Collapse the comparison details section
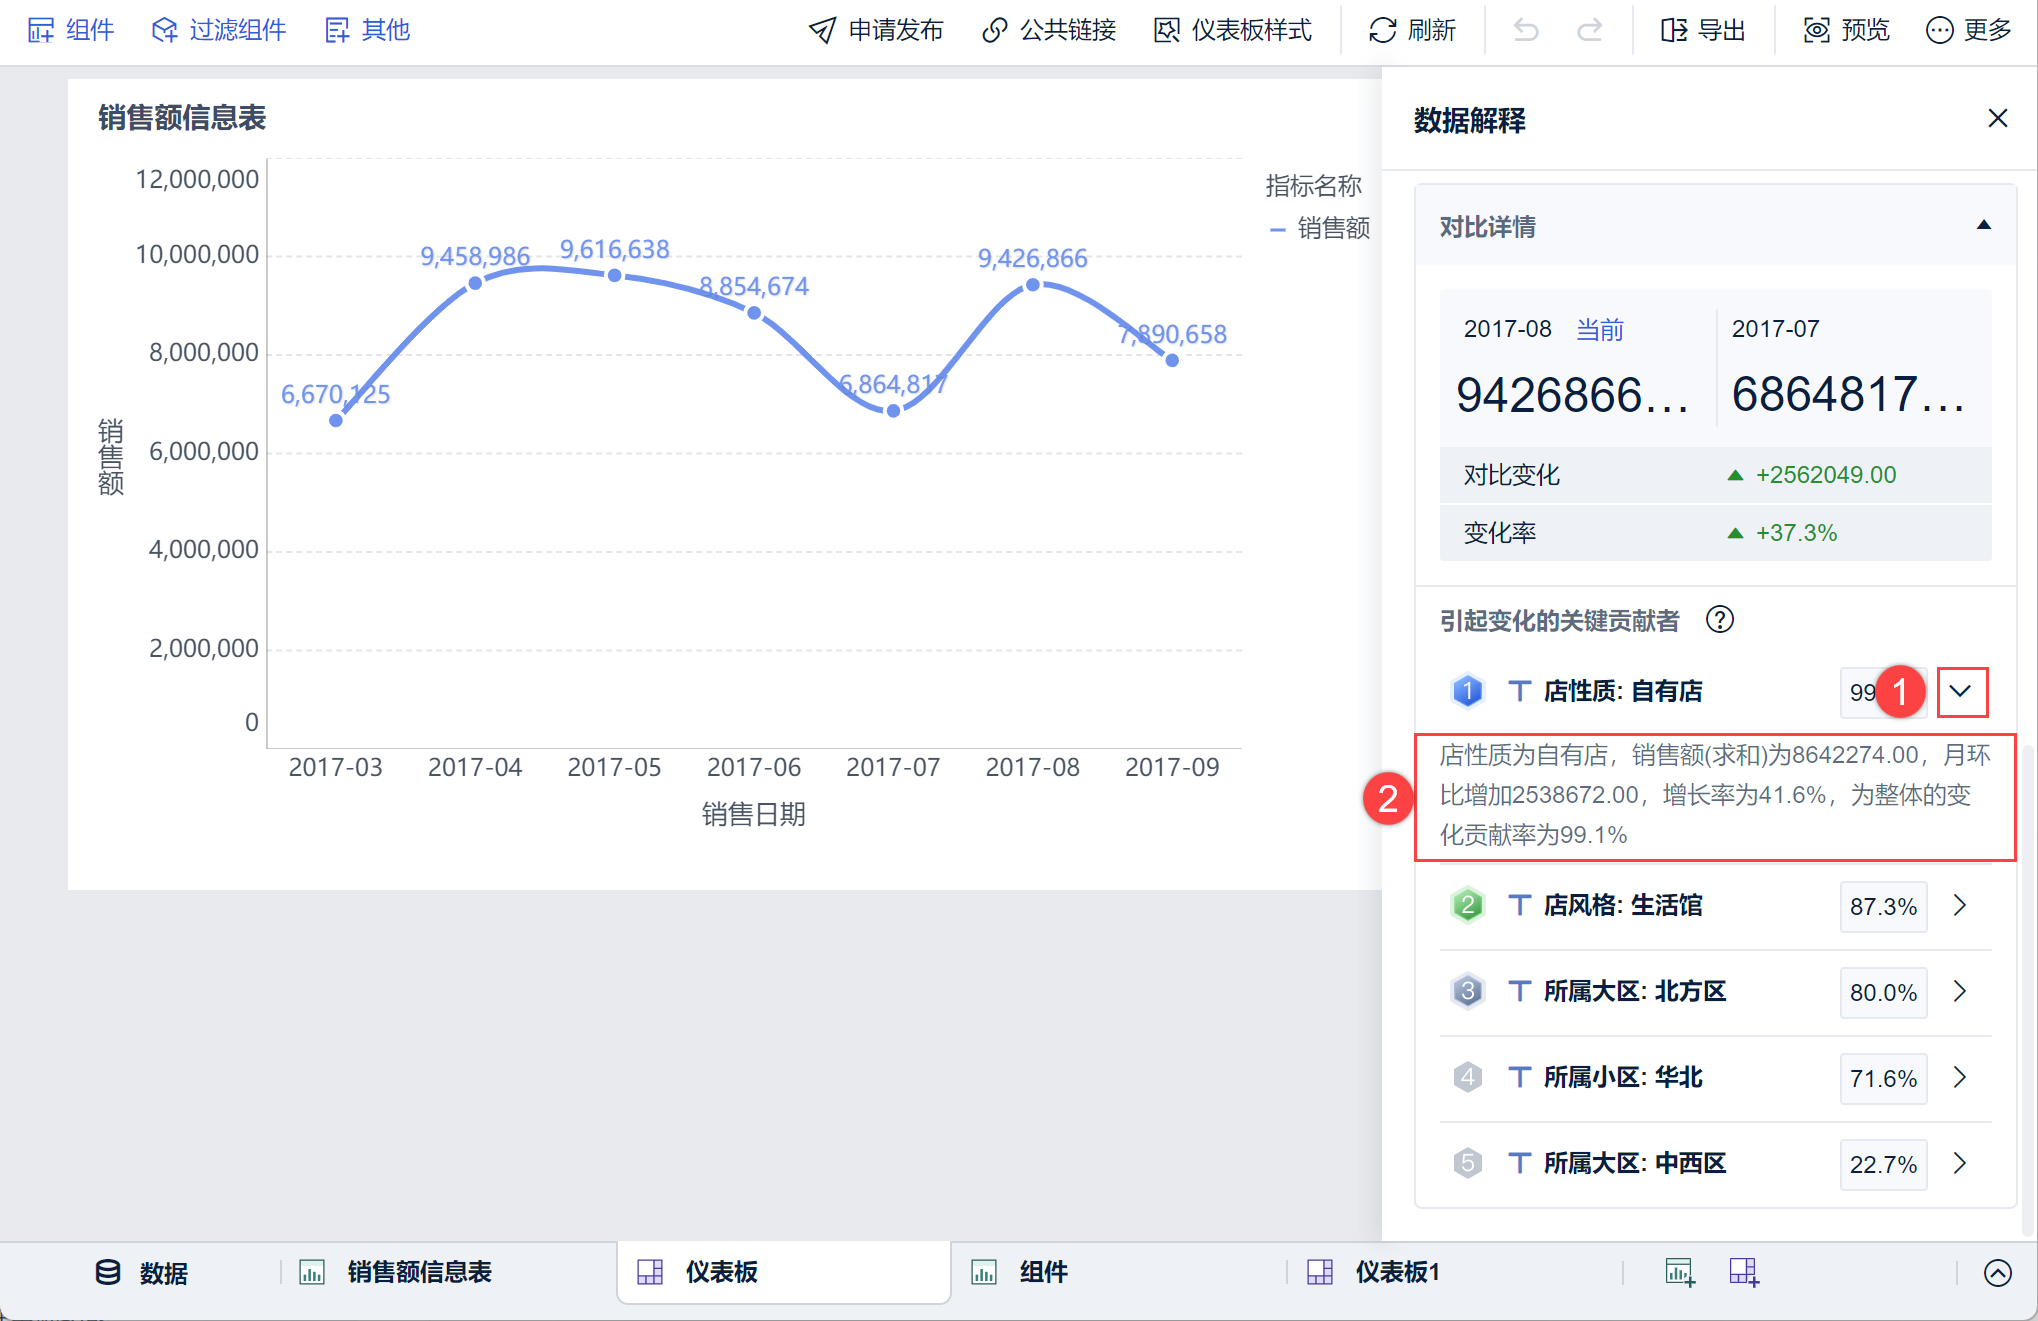This screenshot has width=2038, height=1321. pyautogui.click(x=1984, y=226)
